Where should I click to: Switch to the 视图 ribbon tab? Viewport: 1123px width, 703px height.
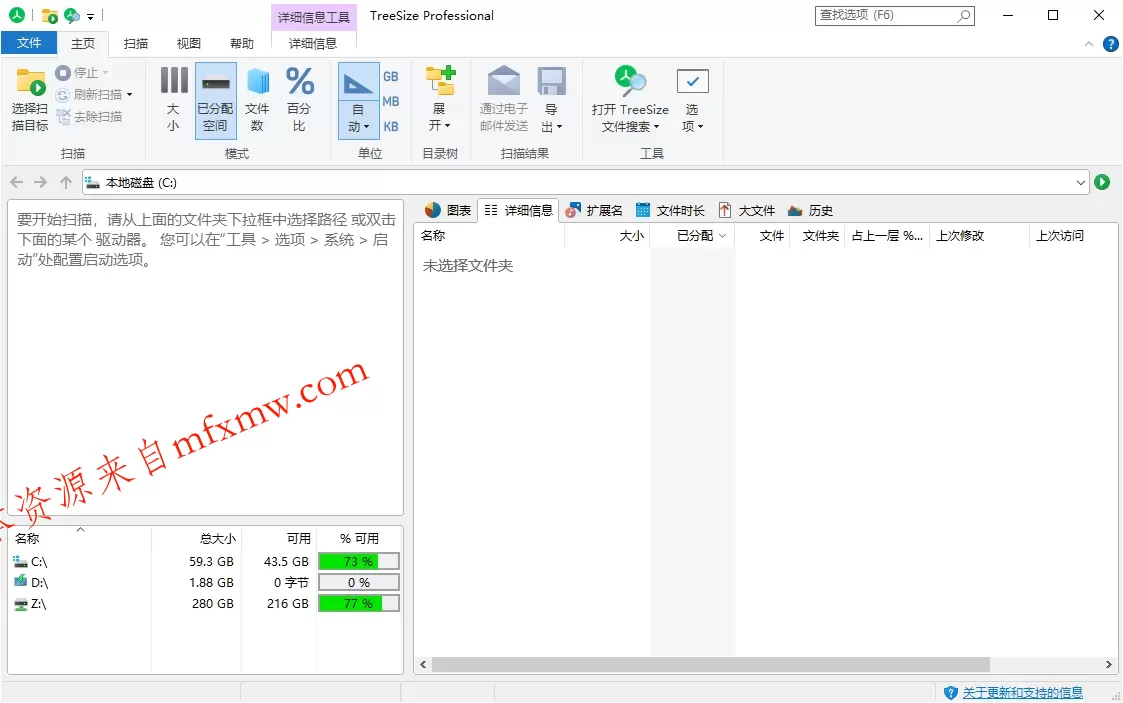coord(189,44)
